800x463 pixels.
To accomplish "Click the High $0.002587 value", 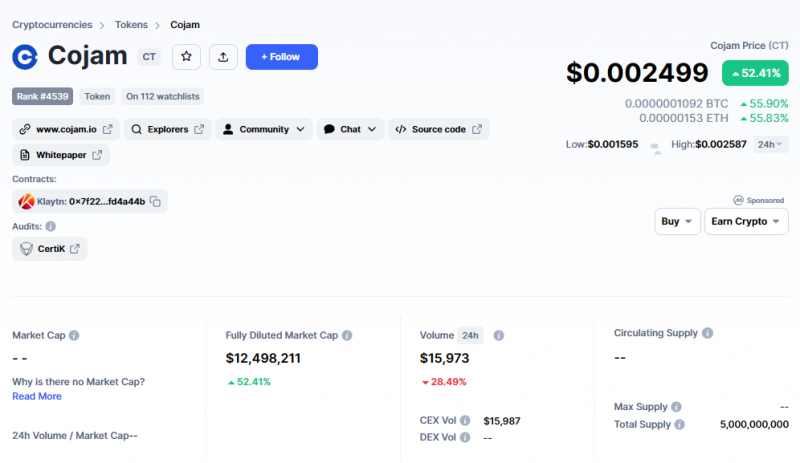I will [721, 144].
